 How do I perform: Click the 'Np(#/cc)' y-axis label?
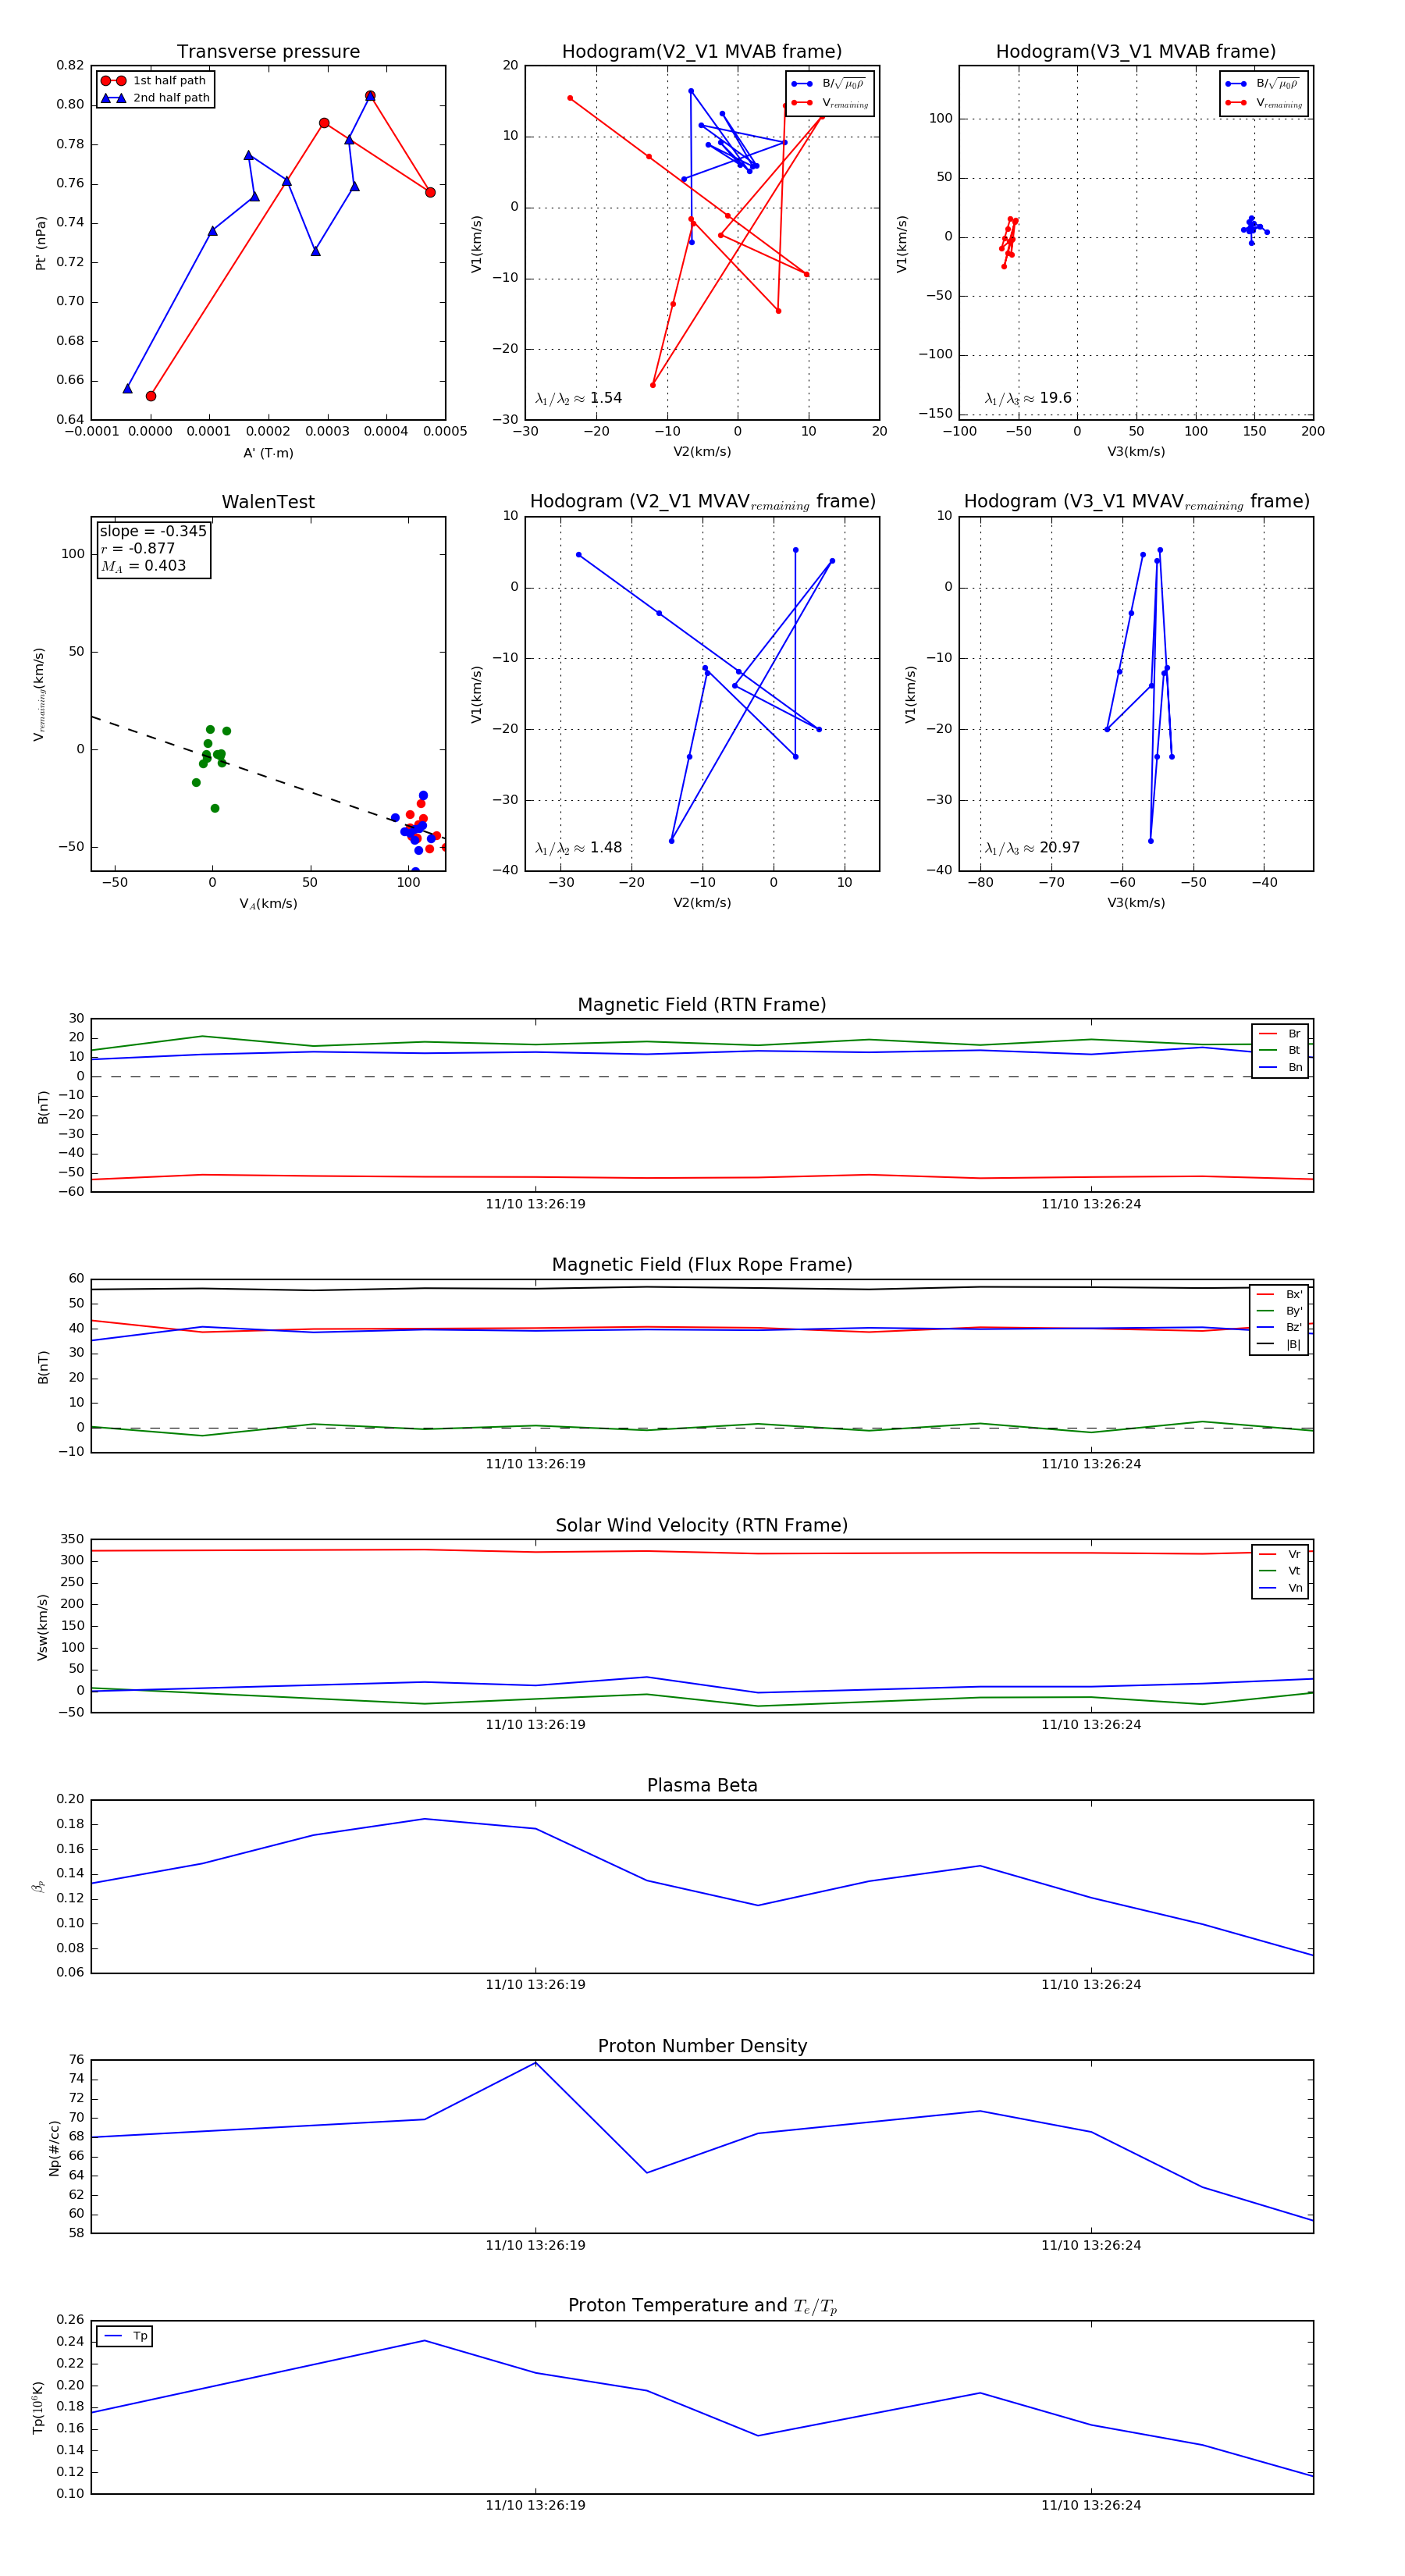(x=54, y=2148)
